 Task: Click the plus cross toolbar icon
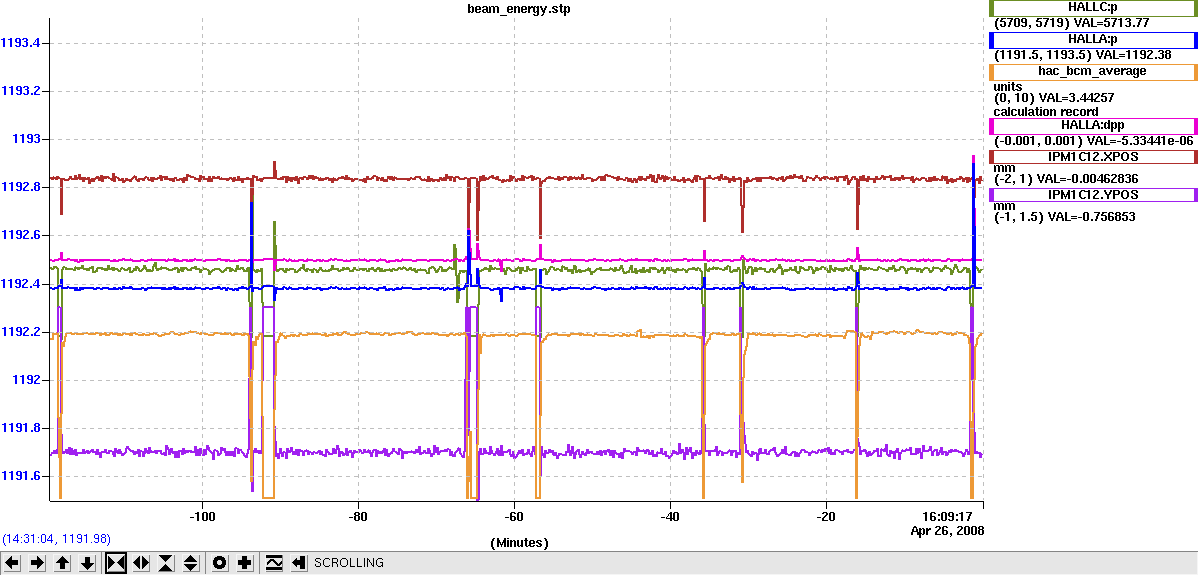pos(244,563)
